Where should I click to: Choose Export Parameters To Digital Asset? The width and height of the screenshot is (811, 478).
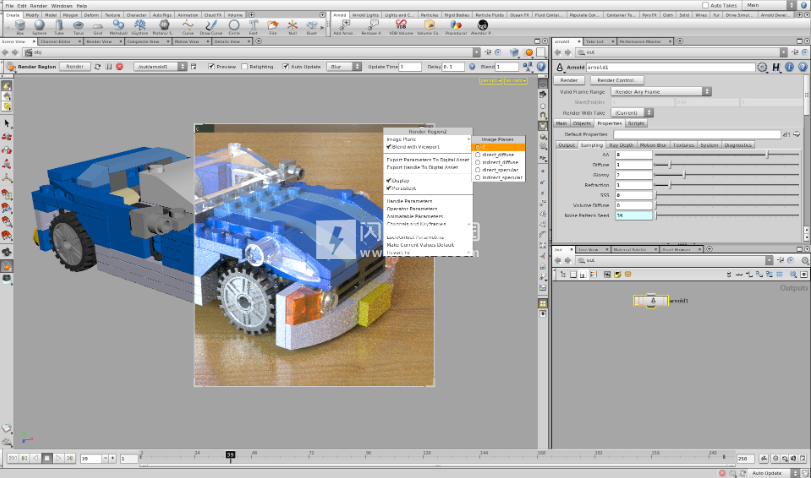427,160
